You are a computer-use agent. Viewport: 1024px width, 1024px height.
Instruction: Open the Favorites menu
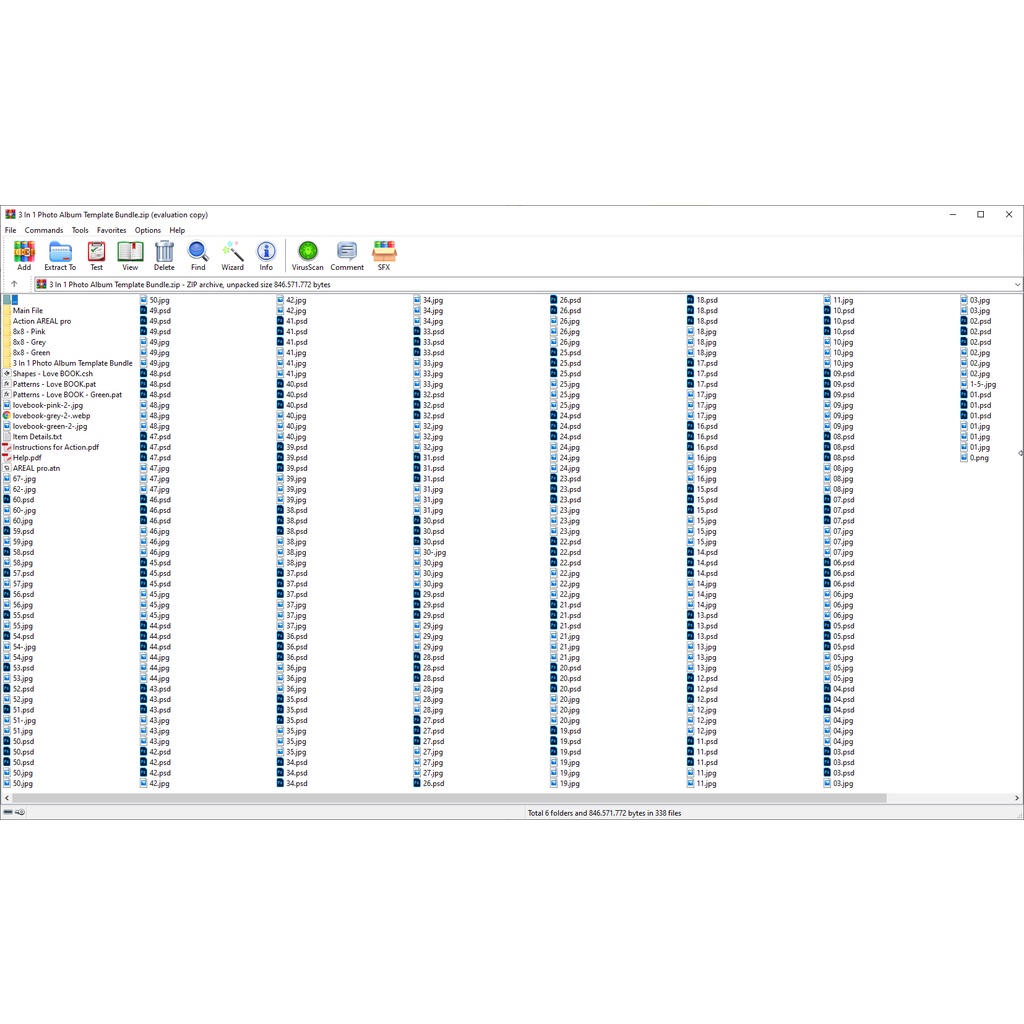click(x=111, y=230)
